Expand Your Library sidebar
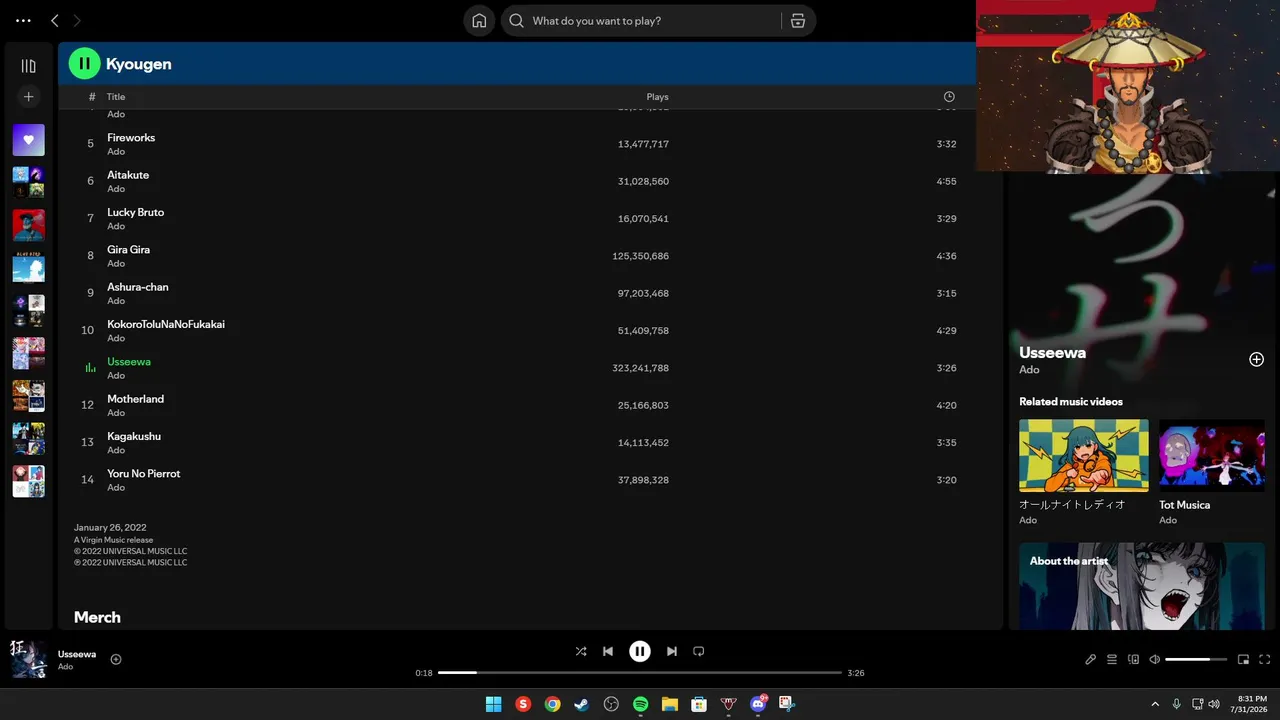Image resolution: width=1280 pixels, height=720 pixels. click(x=28, y=66)
